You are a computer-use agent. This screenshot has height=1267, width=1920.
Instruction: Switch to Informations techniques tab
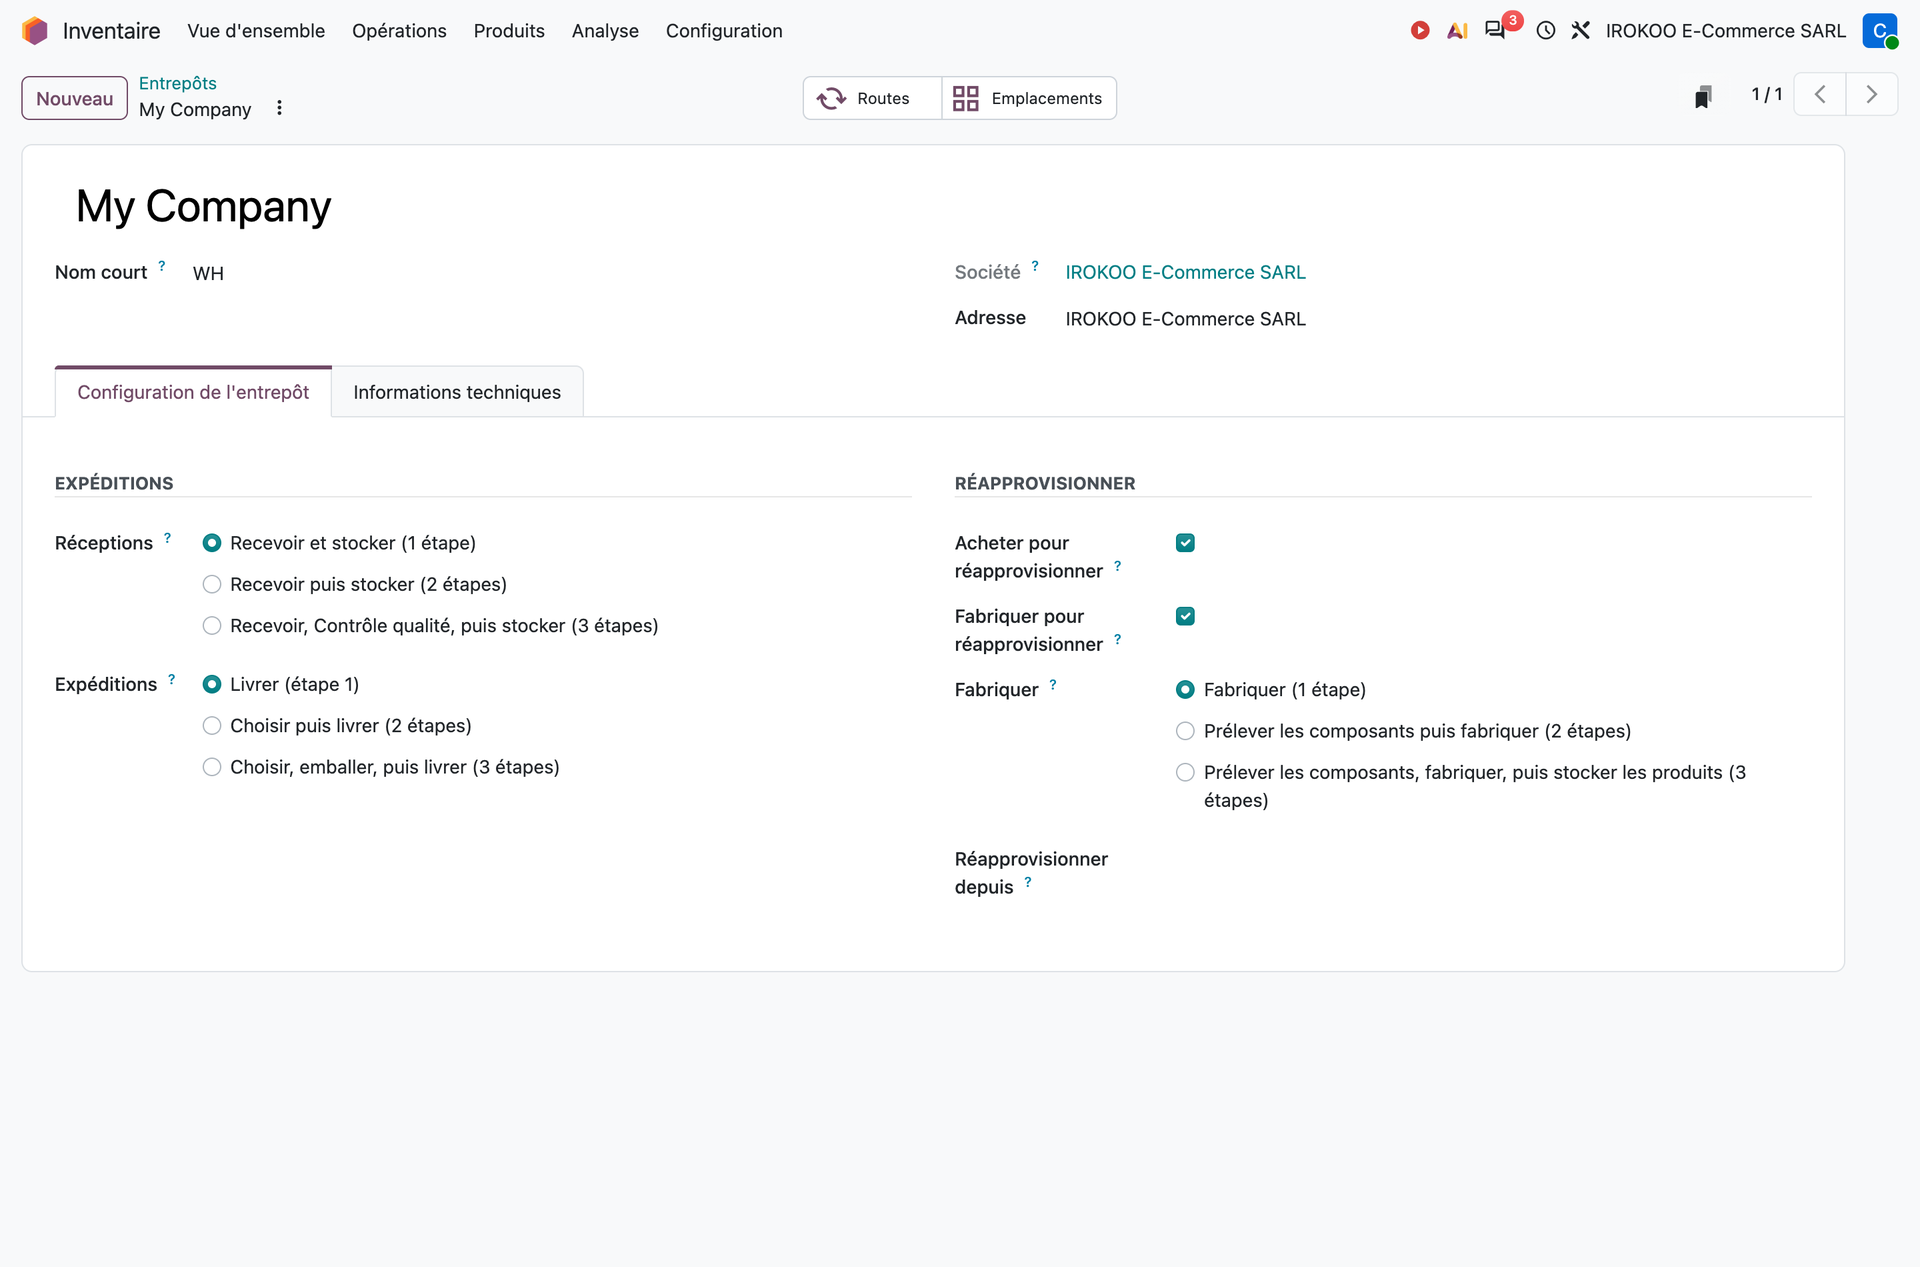click(457, 392)
